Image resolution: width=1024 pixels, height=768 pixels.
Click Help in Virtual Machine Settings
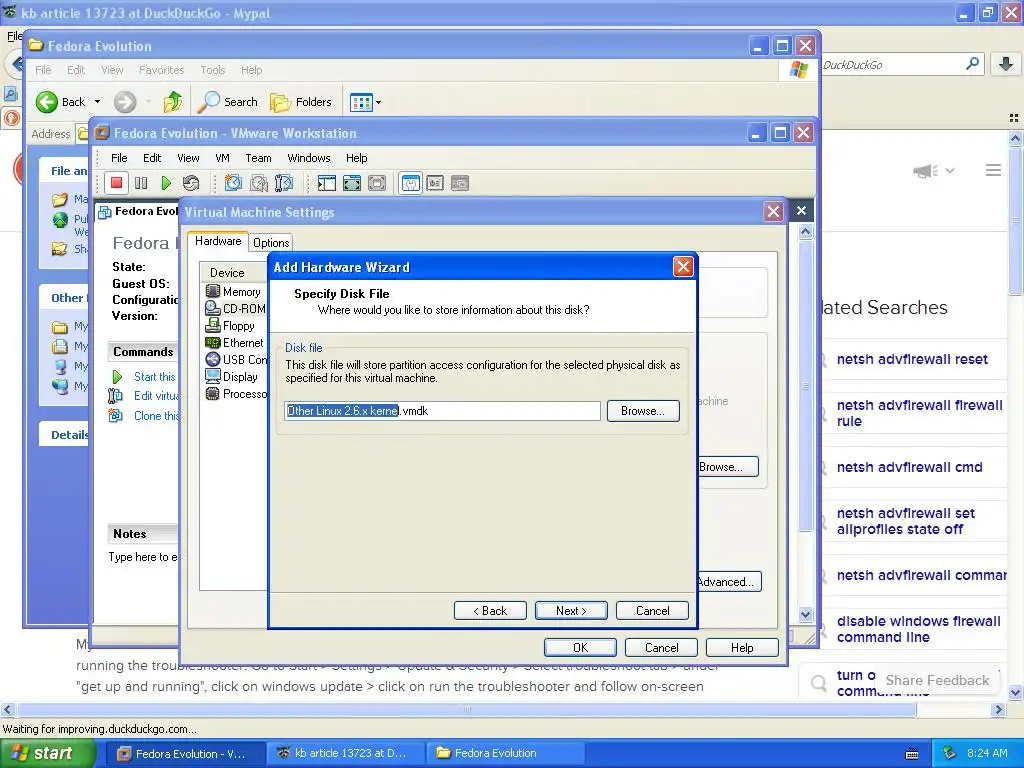click(742, 648)
